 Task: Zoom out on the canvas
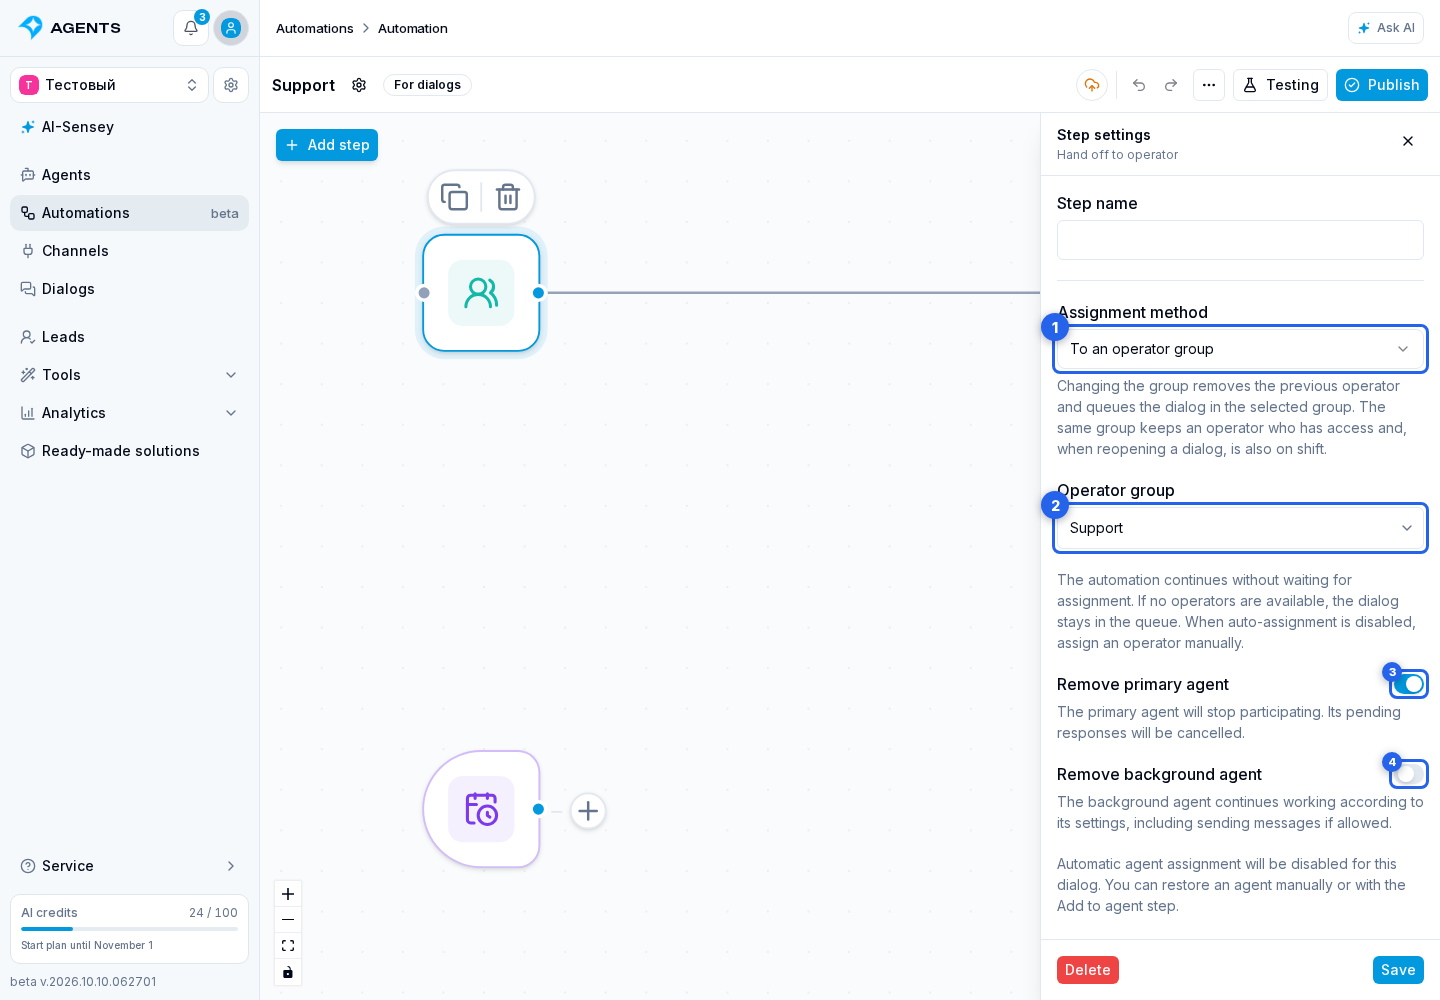point(288,920)
